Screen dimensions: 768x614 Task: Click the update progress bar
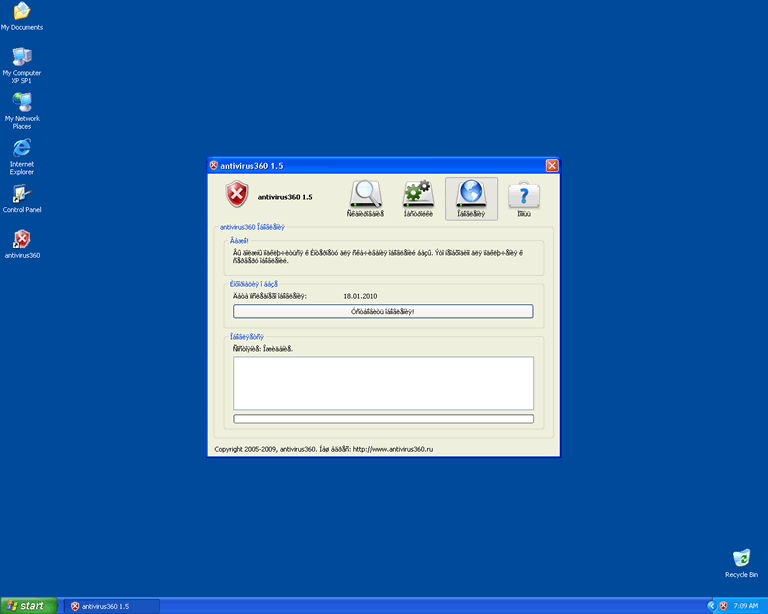pos(383,419)
